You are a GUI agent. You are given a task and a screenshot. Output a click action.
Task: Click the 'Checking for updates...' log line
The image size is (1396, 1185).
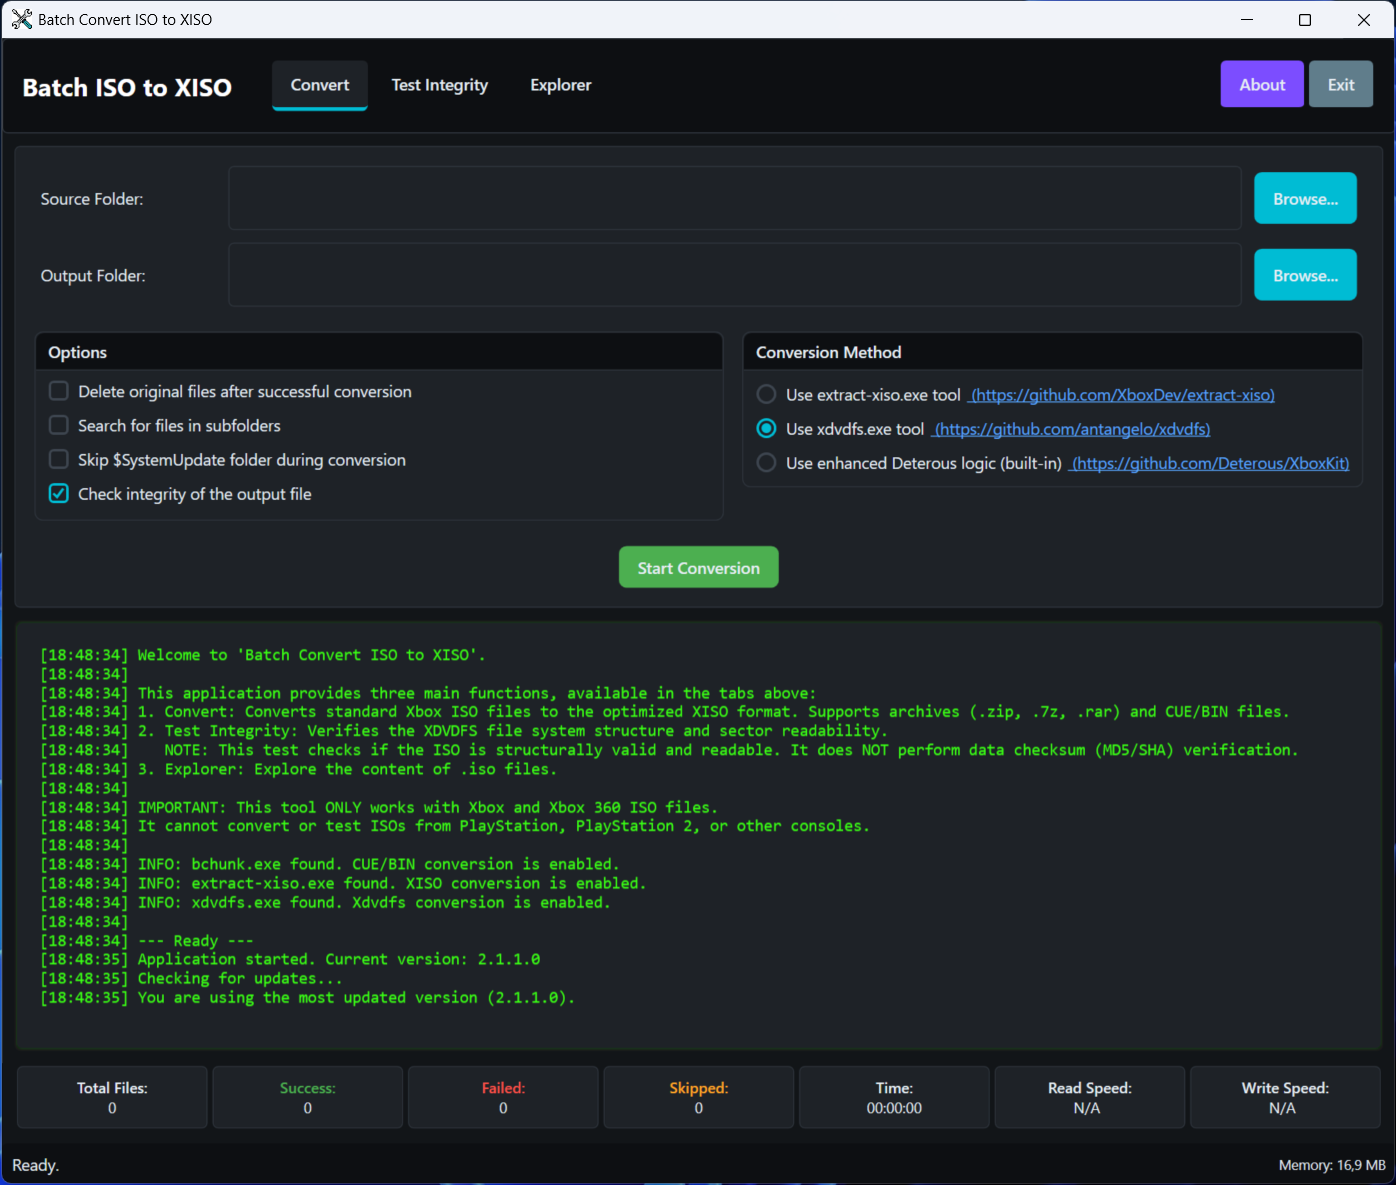click(x=192, y=978)
